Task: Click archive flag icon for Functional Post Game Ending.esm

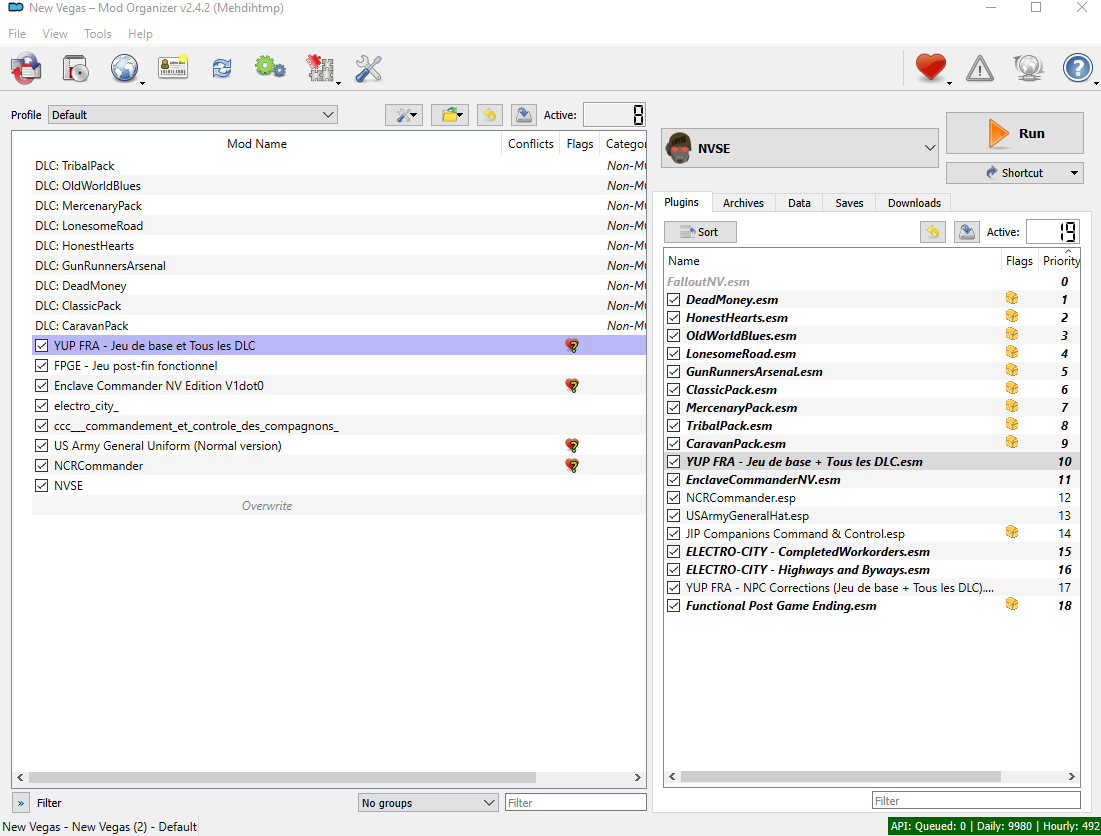Action: pos(1012,604)
